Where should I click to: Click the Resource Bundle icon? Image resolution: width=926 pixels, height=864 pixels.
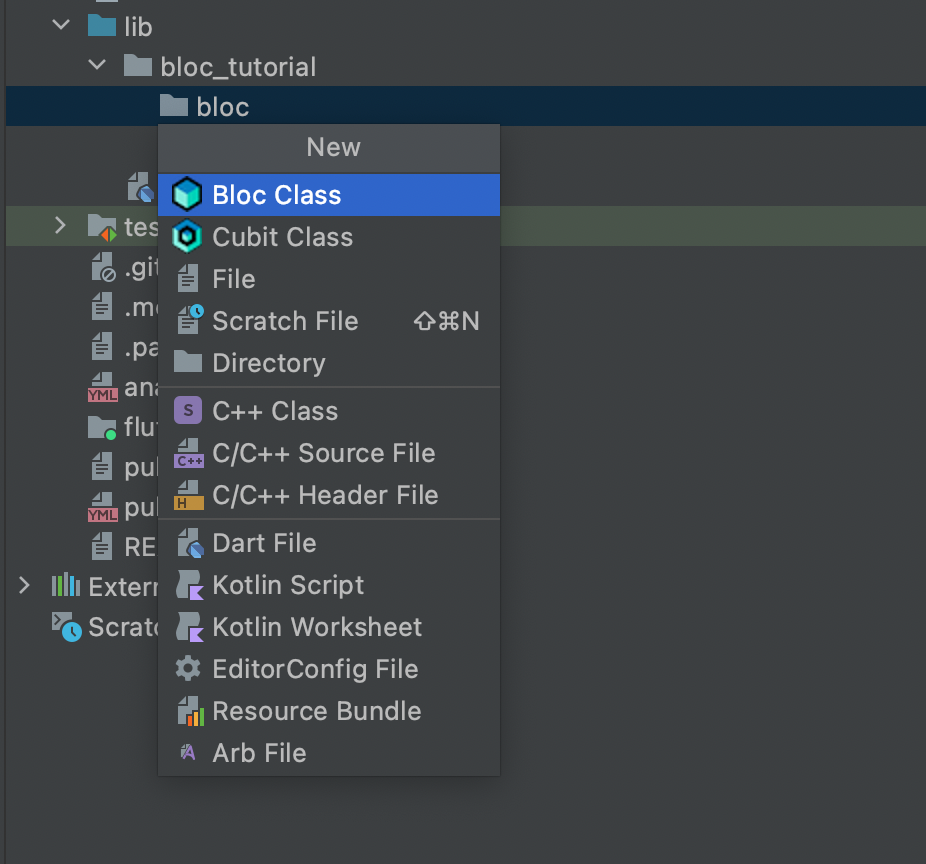tap(189, 712)
